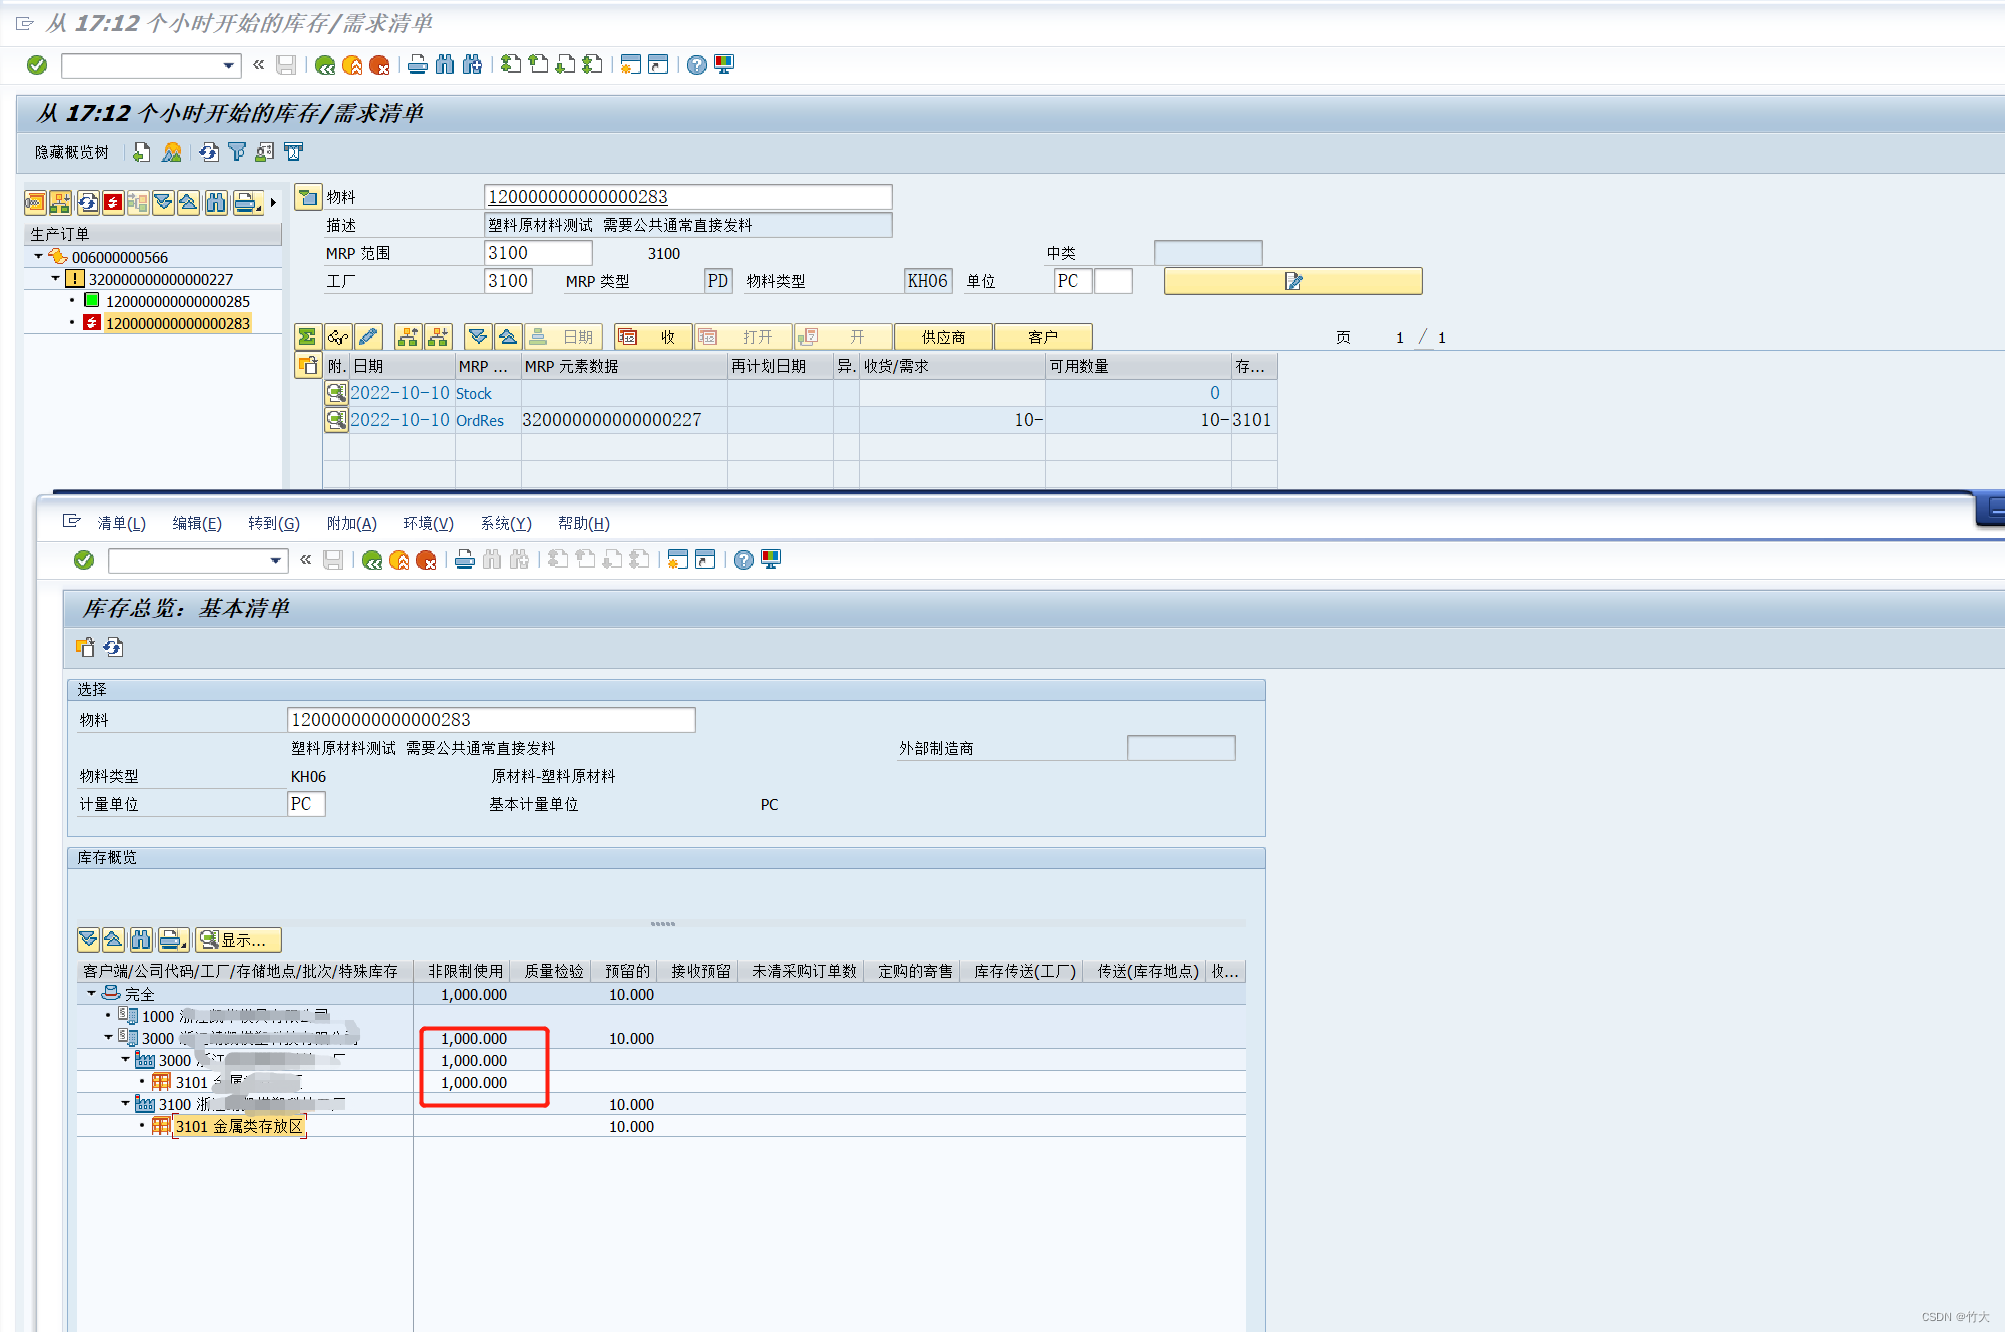Click the sigma sum icon in the list toolbar
Screen dimensions: 2005x1332
(307, 336)
